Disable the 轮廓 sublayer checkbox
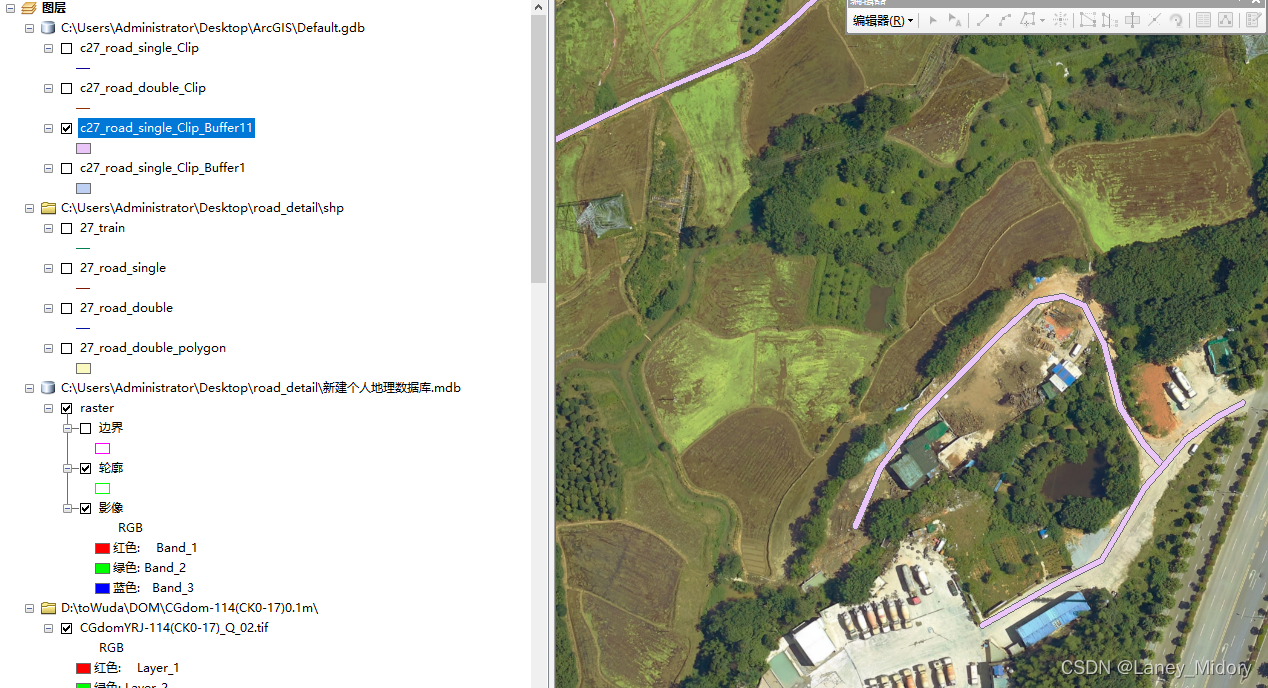Viewport: 1268px width, 688px height. tap(86, 468)
